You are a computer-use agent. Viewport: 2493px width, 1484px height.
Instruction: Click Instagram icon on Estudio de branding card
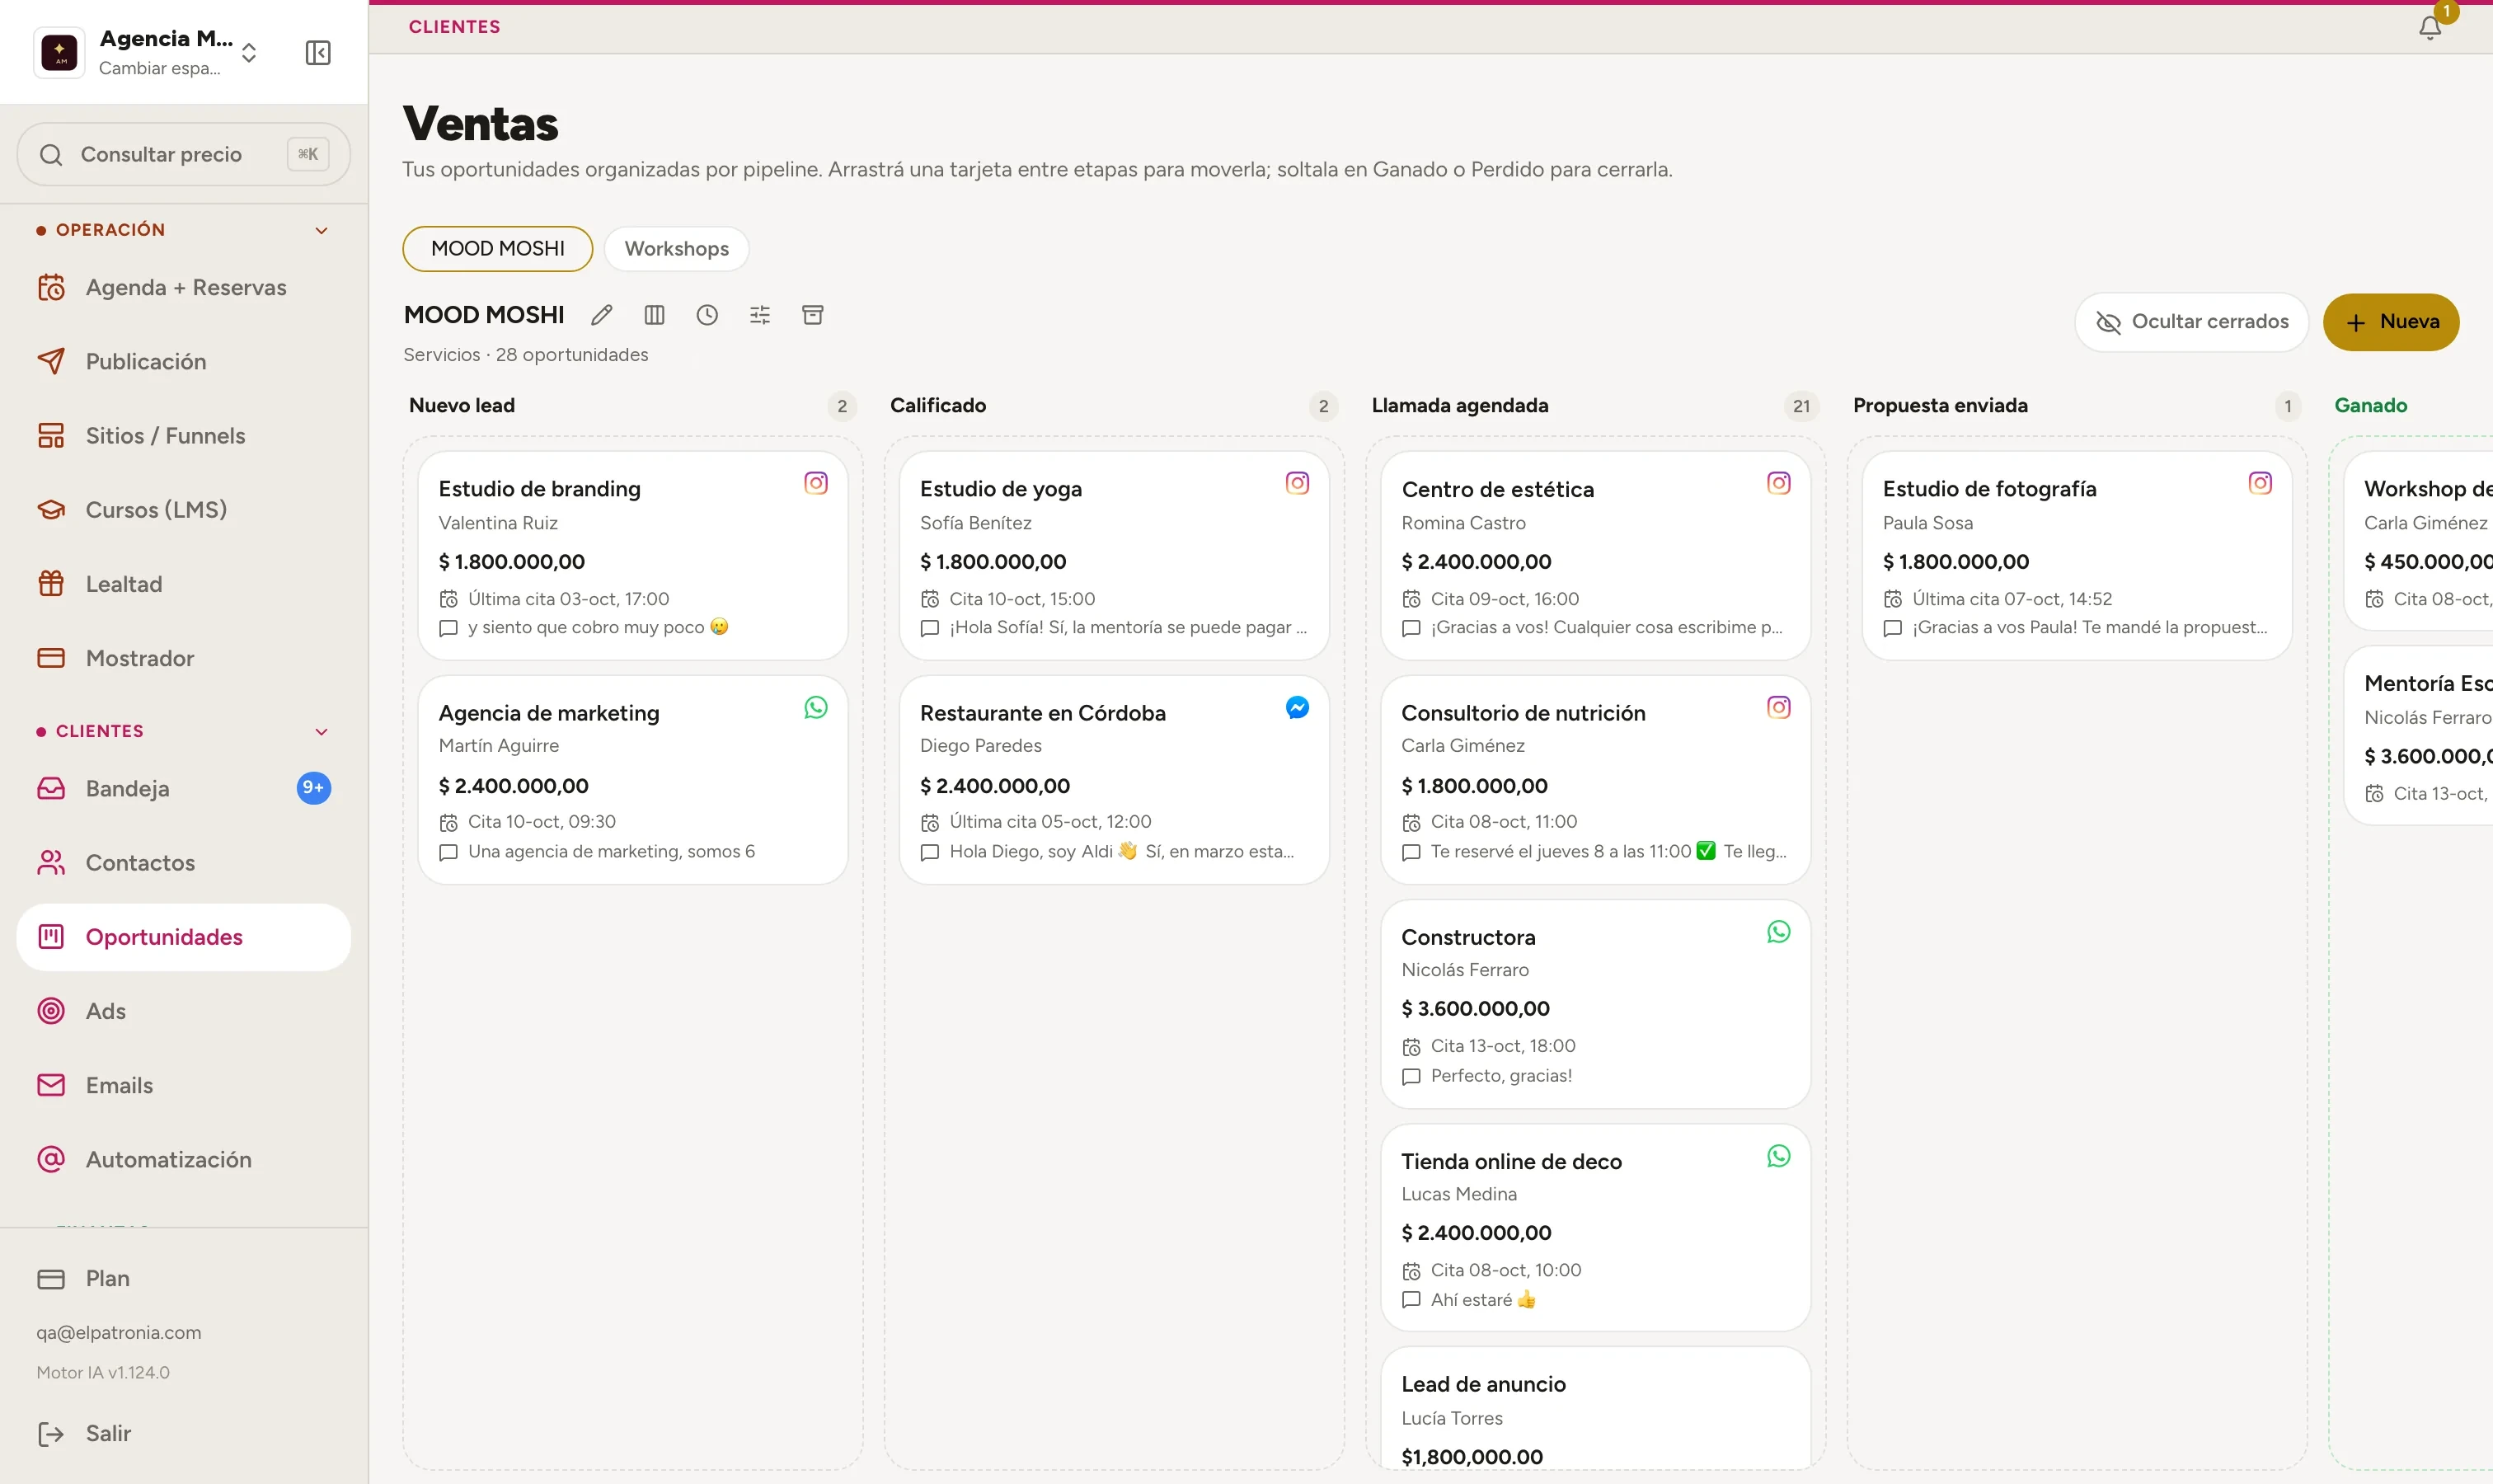(816, 483)
